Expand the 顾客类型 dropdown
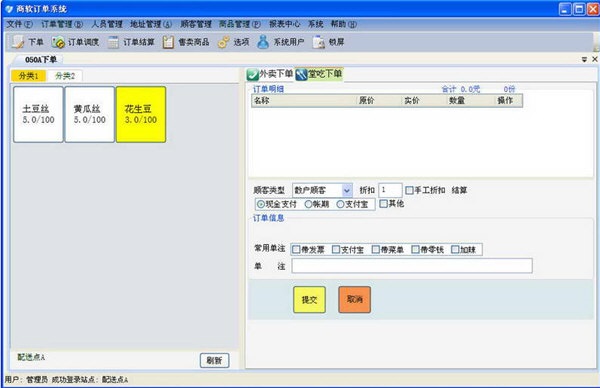The image size is (600, 388). tap(347, 190)
